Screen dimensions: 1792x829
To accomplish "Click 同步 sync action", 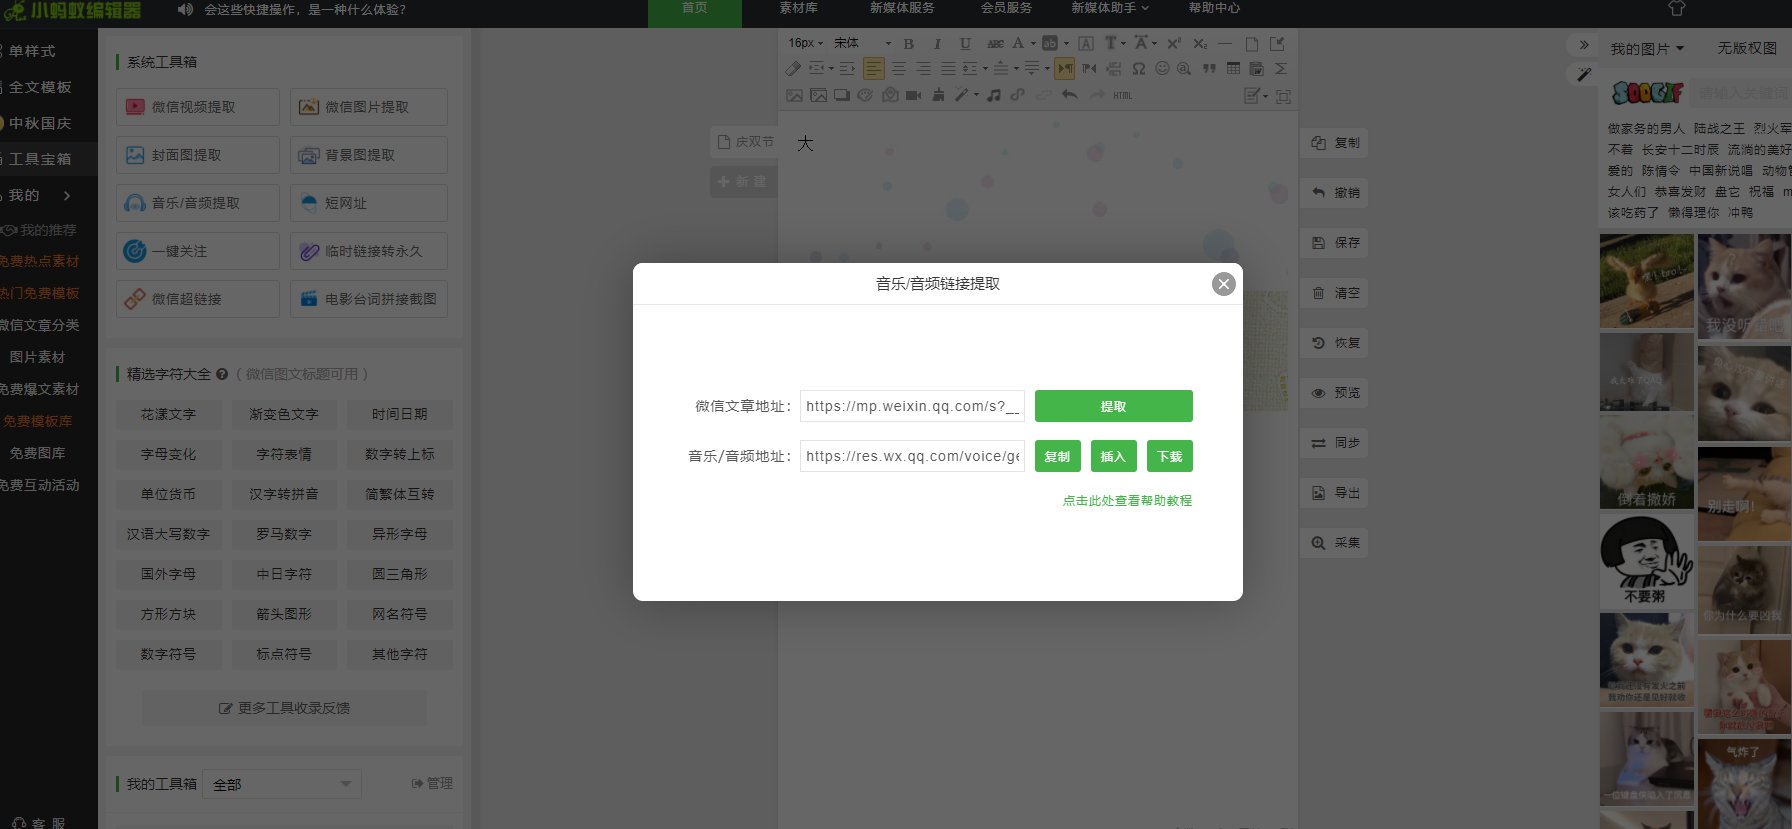I will [x=1335, y=443].
